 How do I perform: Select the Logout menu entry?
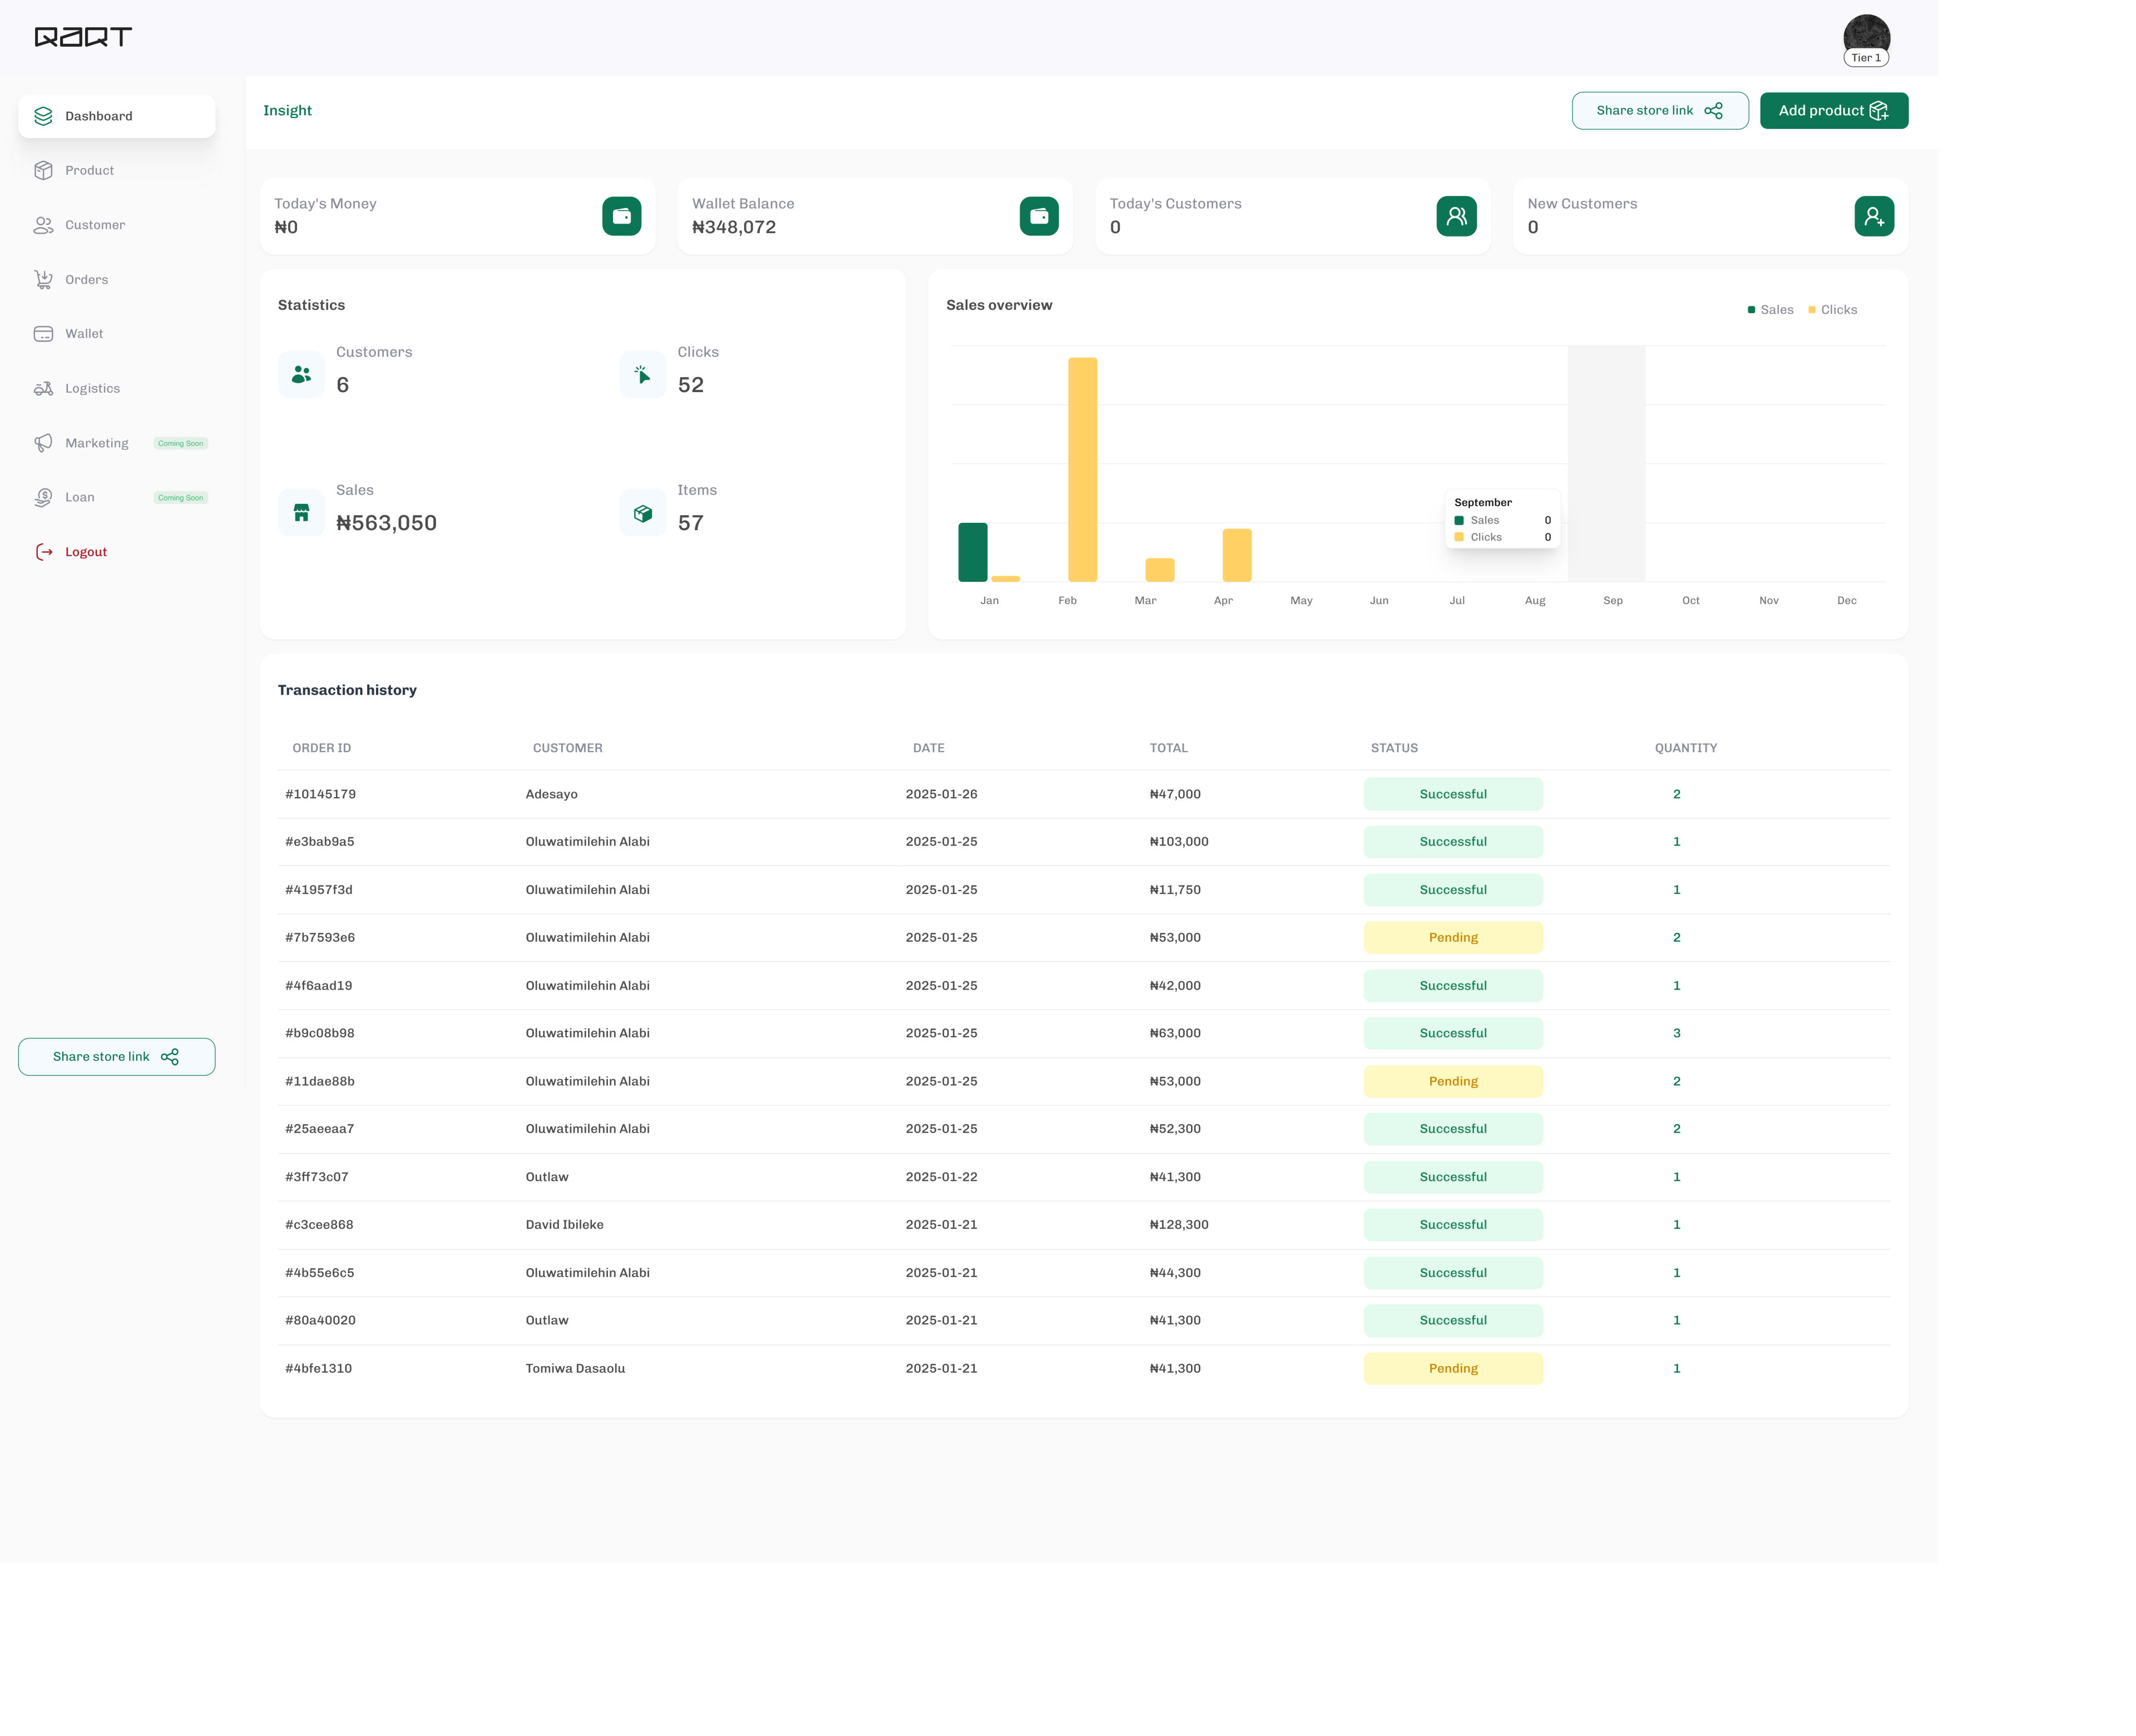click(85, 551)
